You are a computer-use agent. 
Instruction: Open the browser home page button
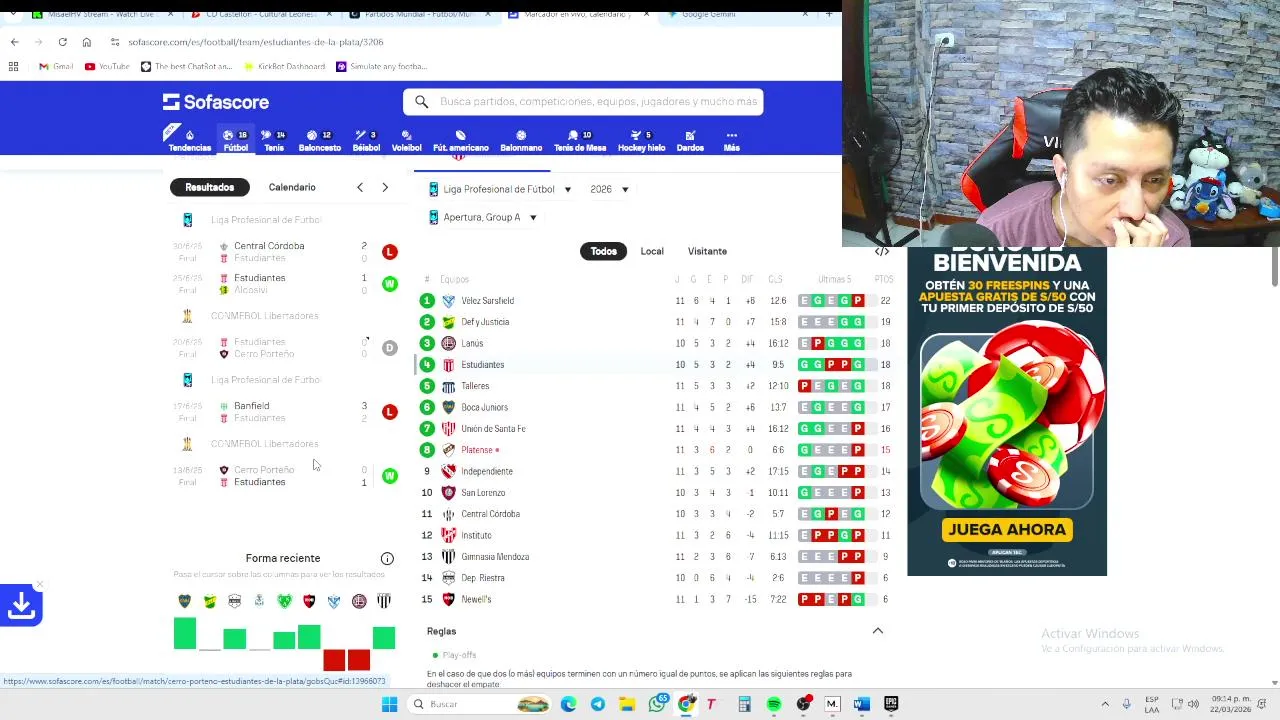[87, 42]
